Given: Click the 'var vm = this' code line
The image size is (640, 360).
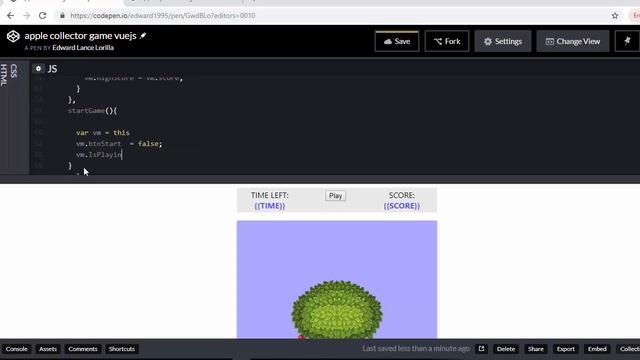Looking at the screenshot, I should (102, 133).
